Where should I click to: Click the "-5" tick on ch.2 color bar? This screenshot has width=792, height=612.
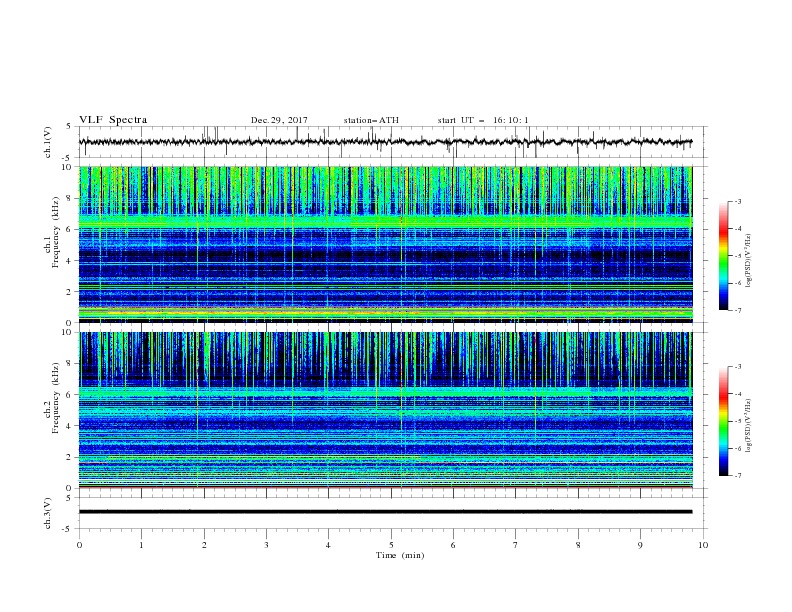coord(737,421)
